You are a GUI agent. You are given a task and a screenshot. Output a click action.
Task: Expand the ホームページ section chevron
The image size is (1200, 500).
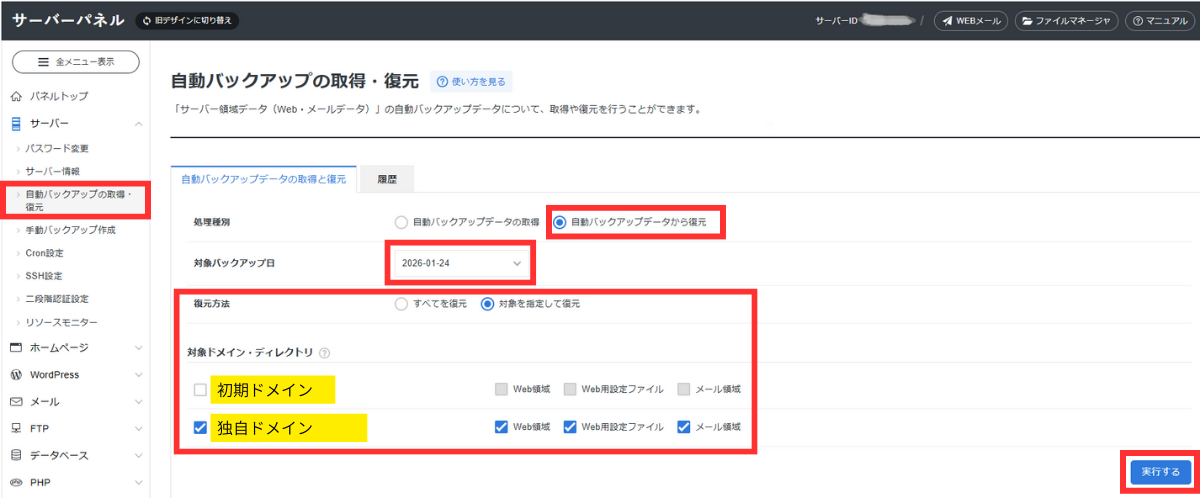point(138,348)
